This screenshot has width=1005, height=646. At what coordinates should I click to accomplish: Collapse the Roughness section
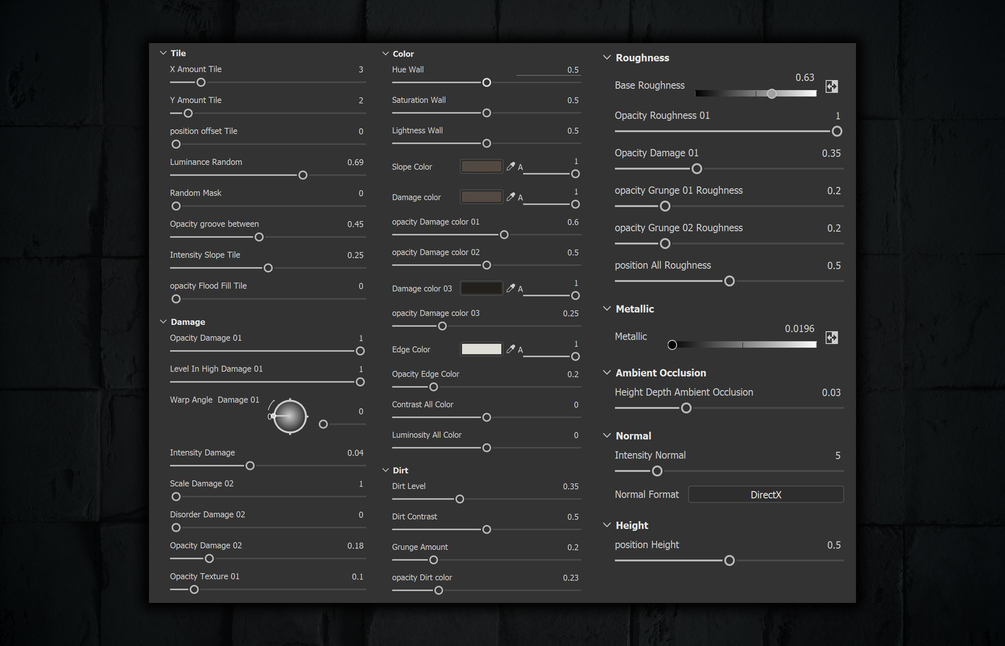coord(606,58)
